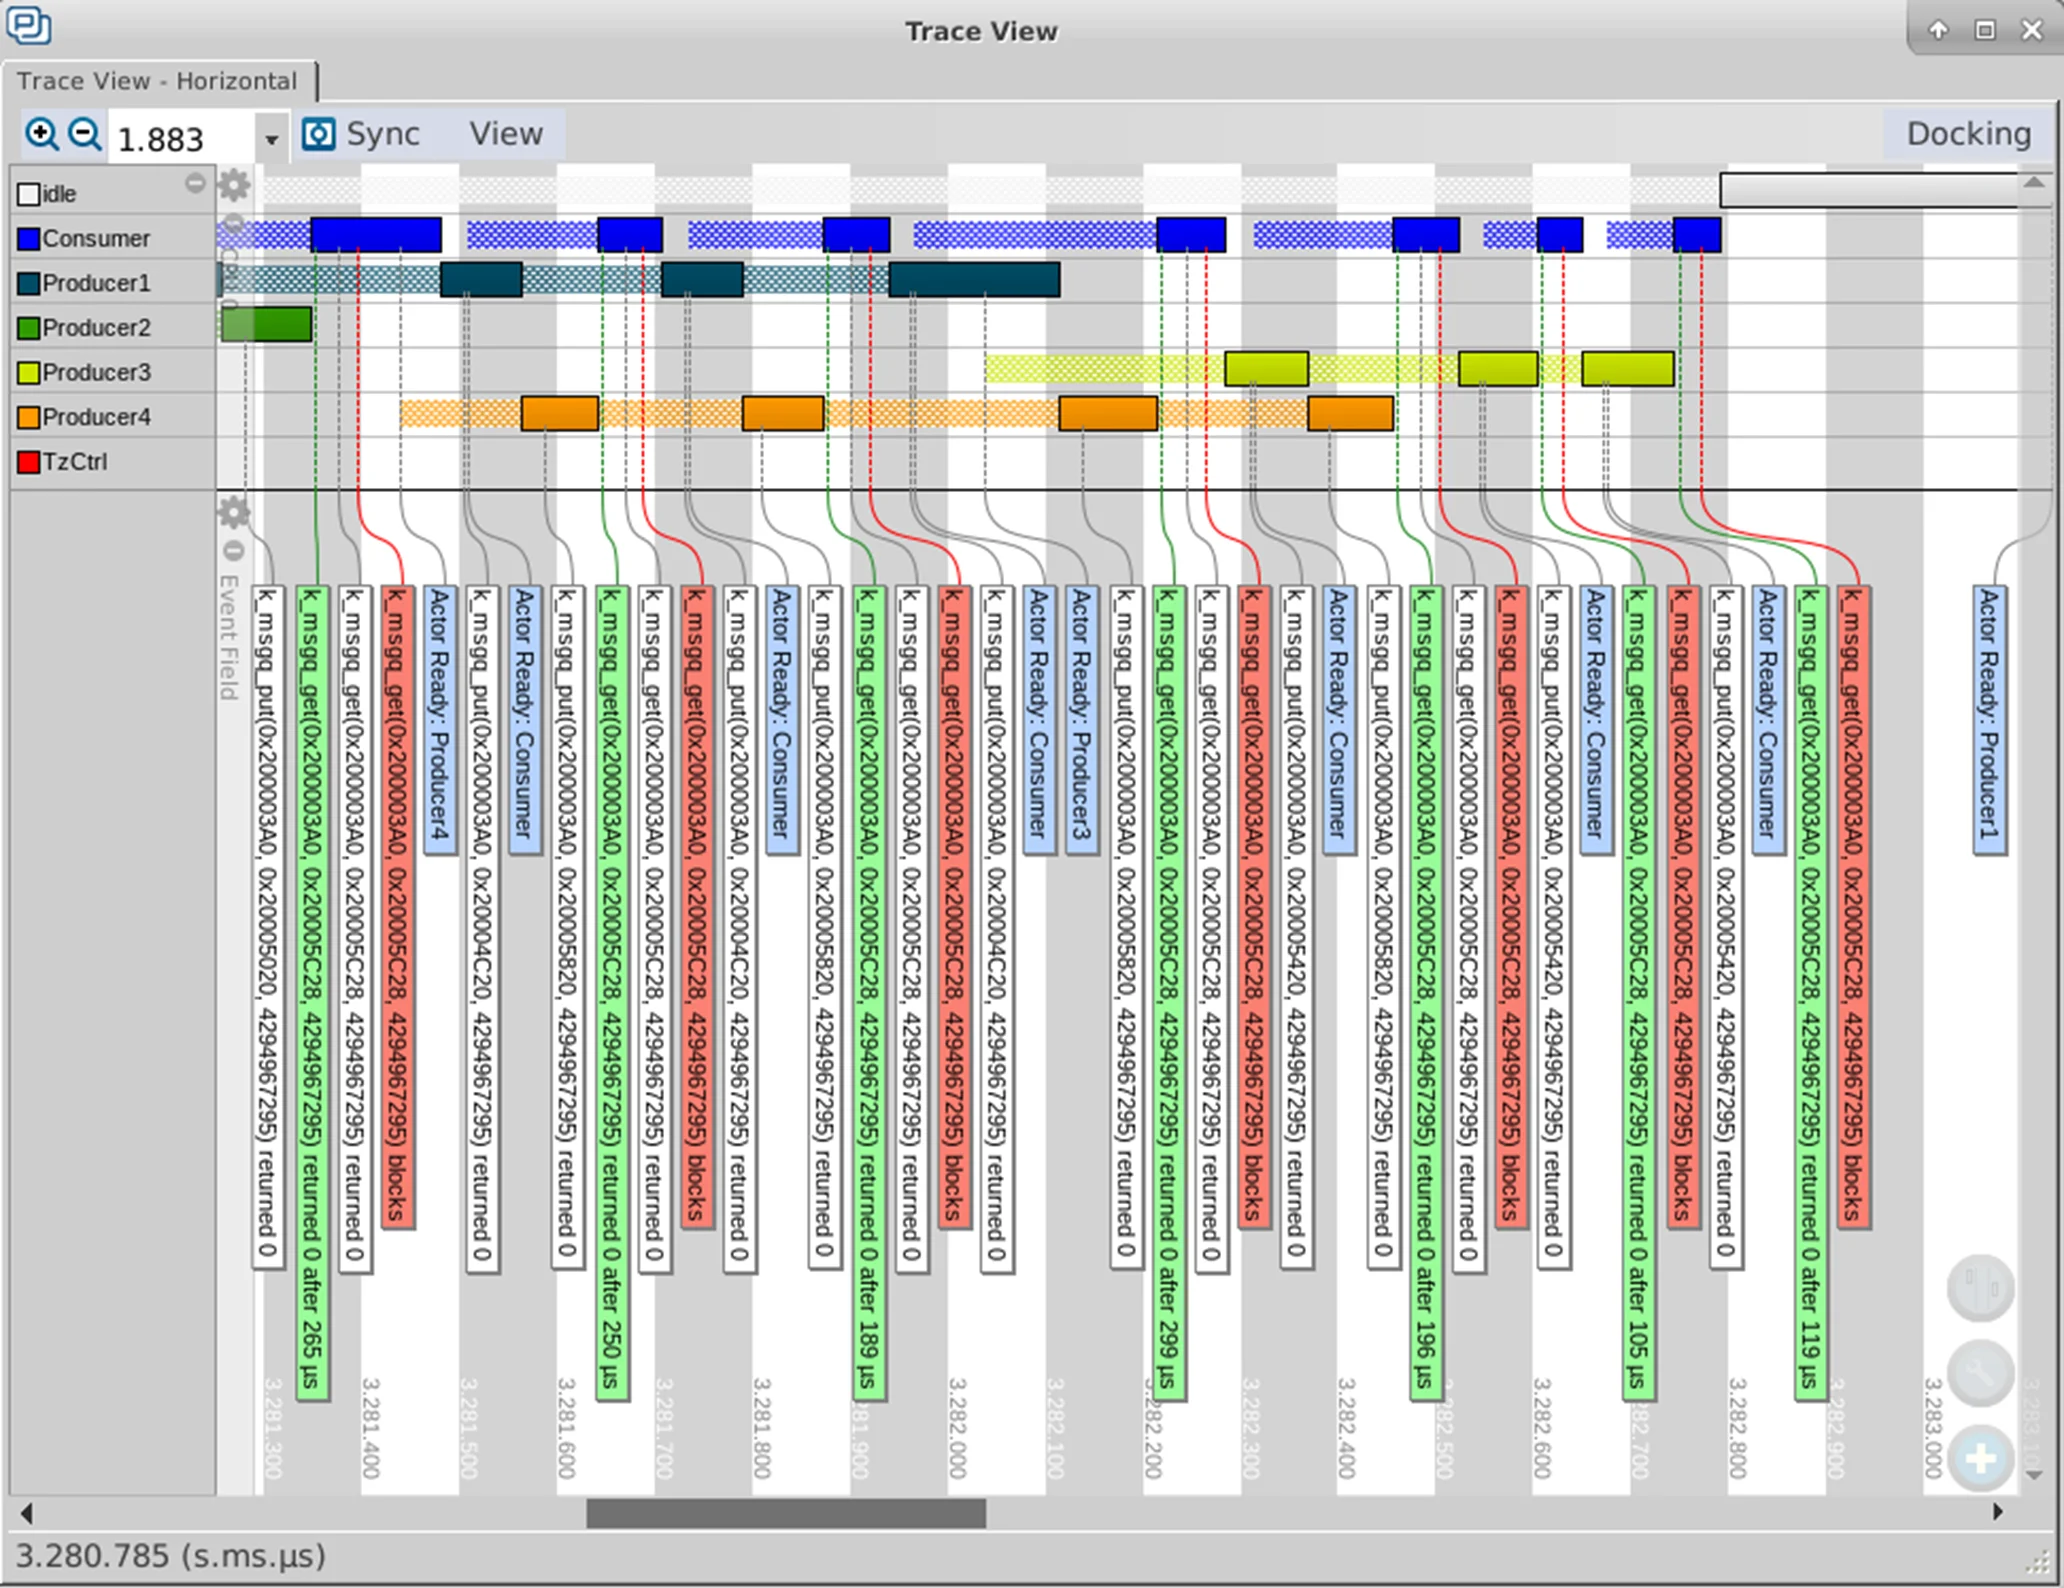Open Event Field gear settings icon
Image resolution: width=2064 pixels, height=1588 pixels.
pos(234,513)
